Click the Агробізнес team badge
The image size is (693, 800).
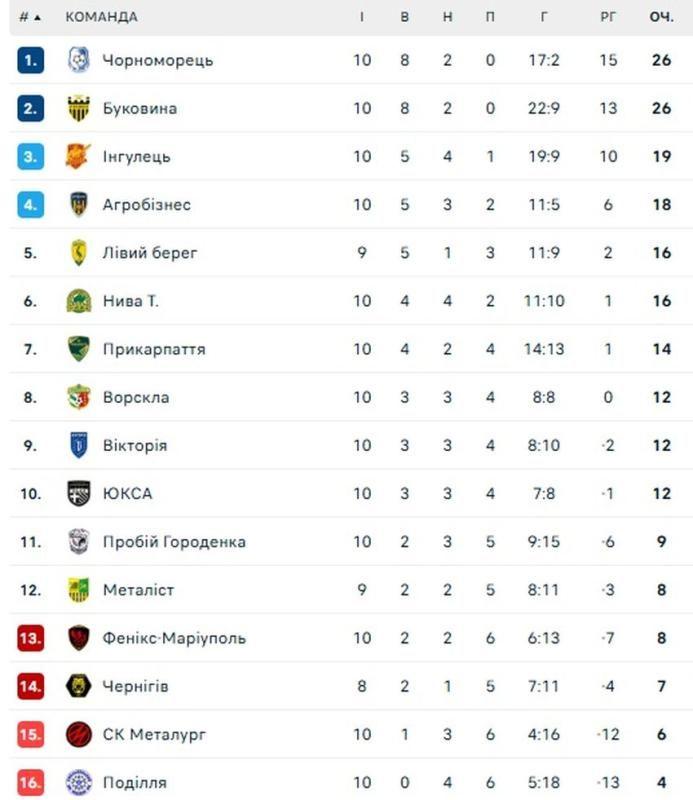[78, 205]
